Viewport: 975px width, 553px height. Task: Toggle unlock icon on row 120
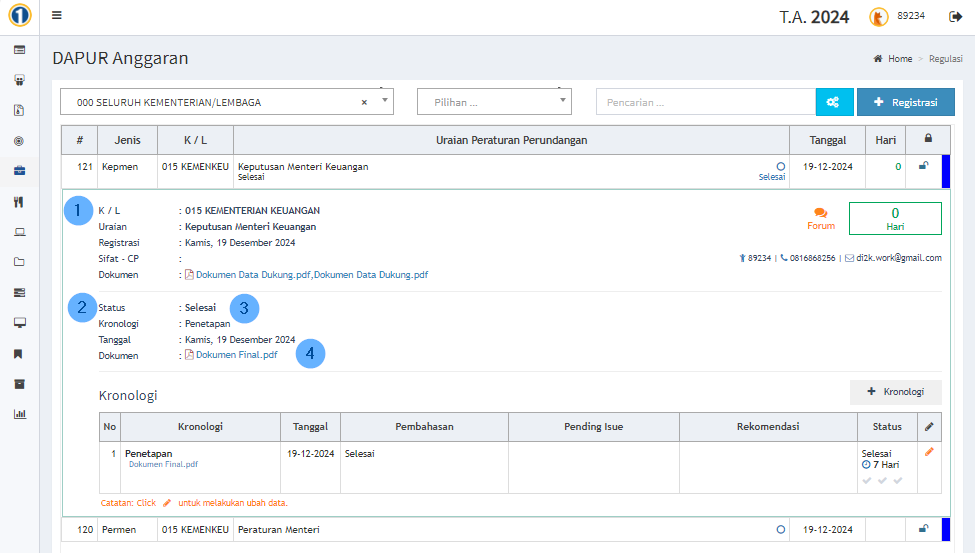[x=923, y=529]
